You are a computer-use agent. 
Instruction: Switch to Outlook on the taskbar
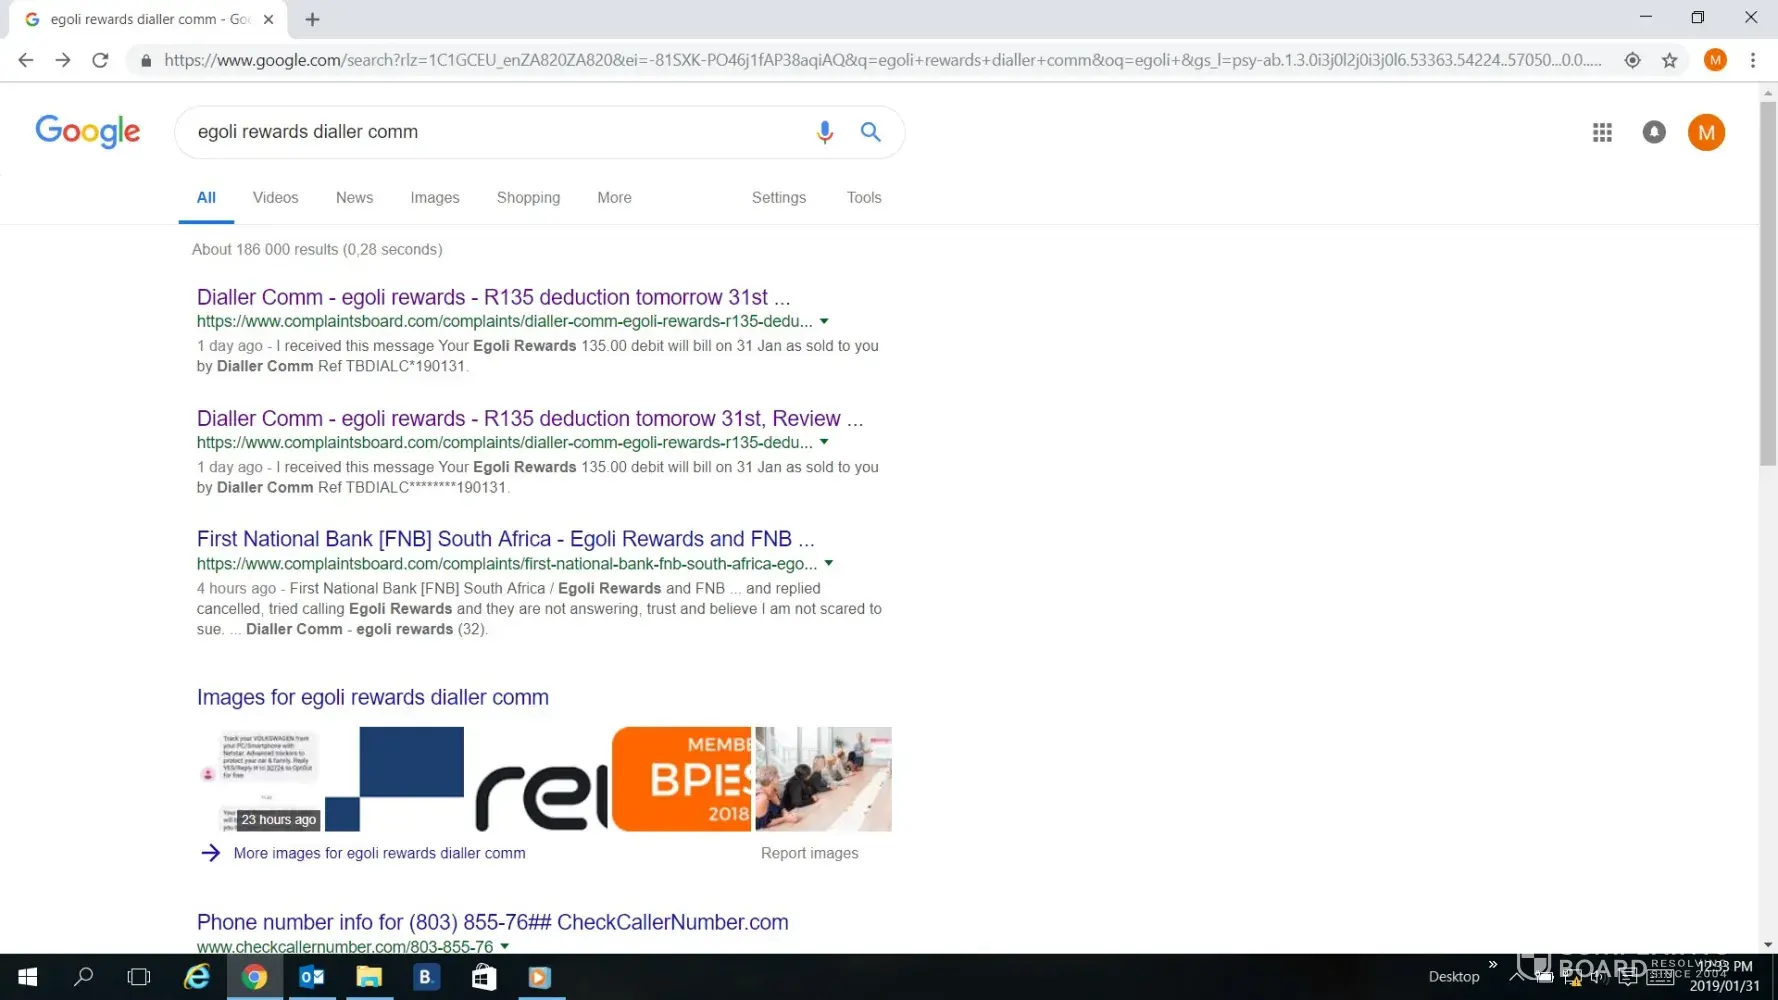point(312,977)
